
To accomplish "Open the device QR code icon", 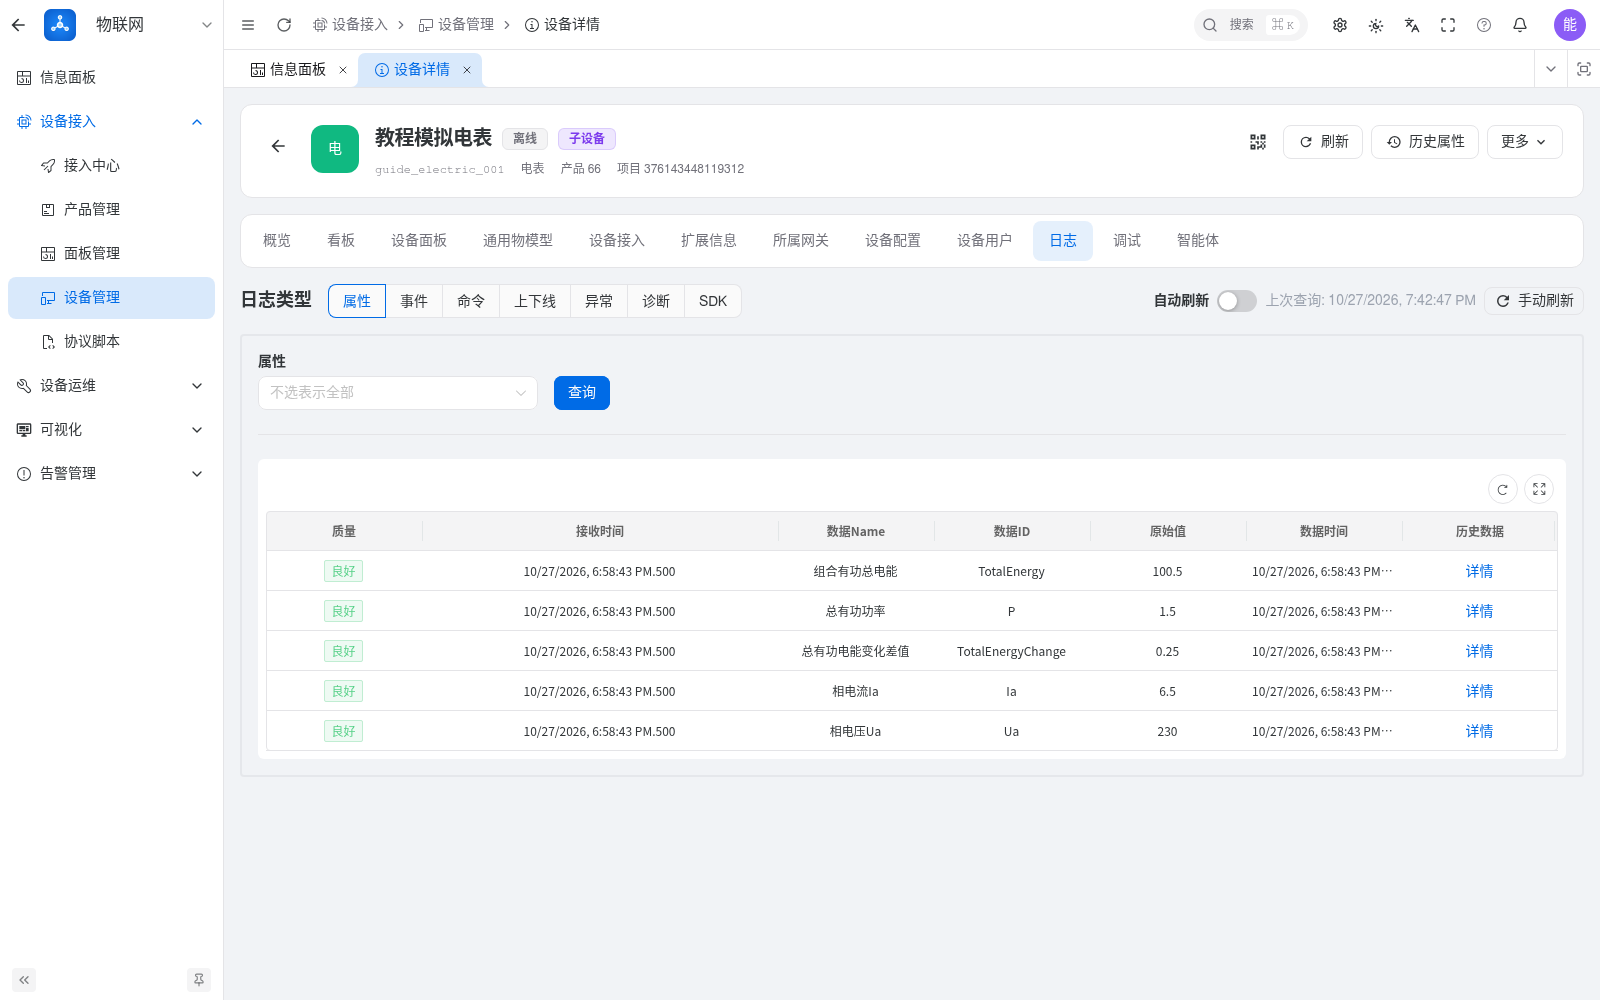I will tap(1258, 142).
